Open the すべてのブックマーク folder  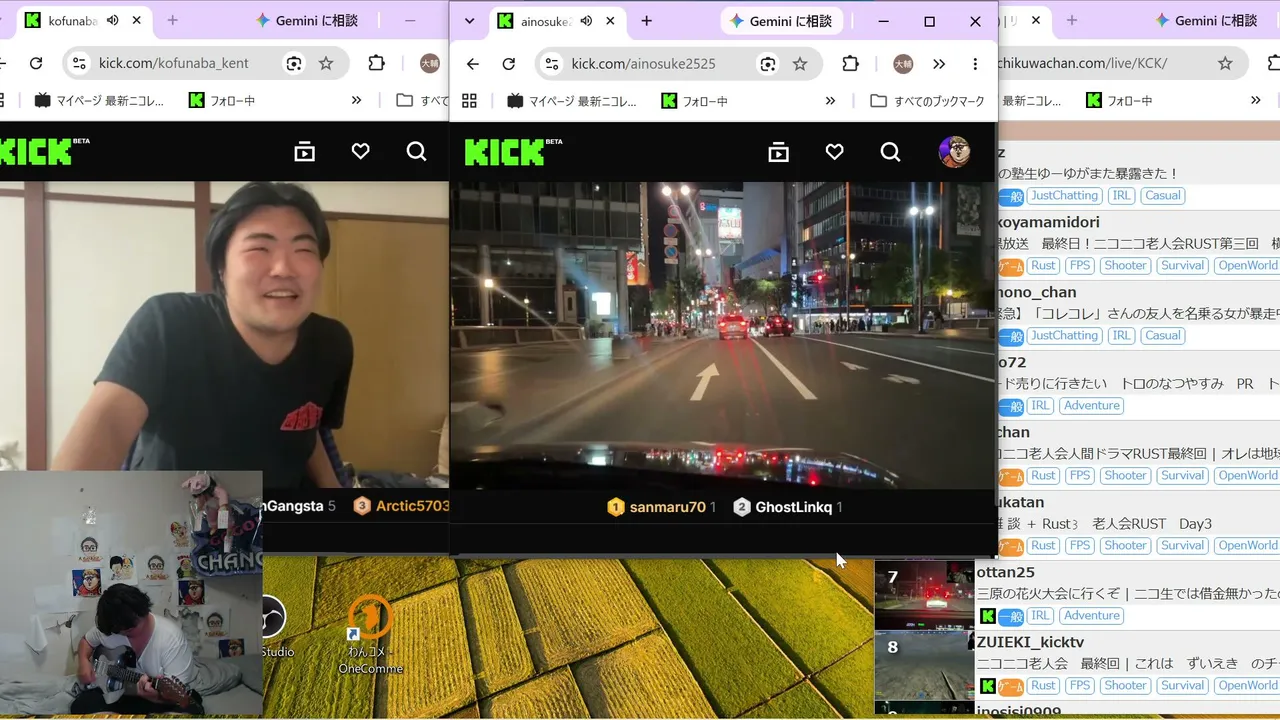point(928,101)
